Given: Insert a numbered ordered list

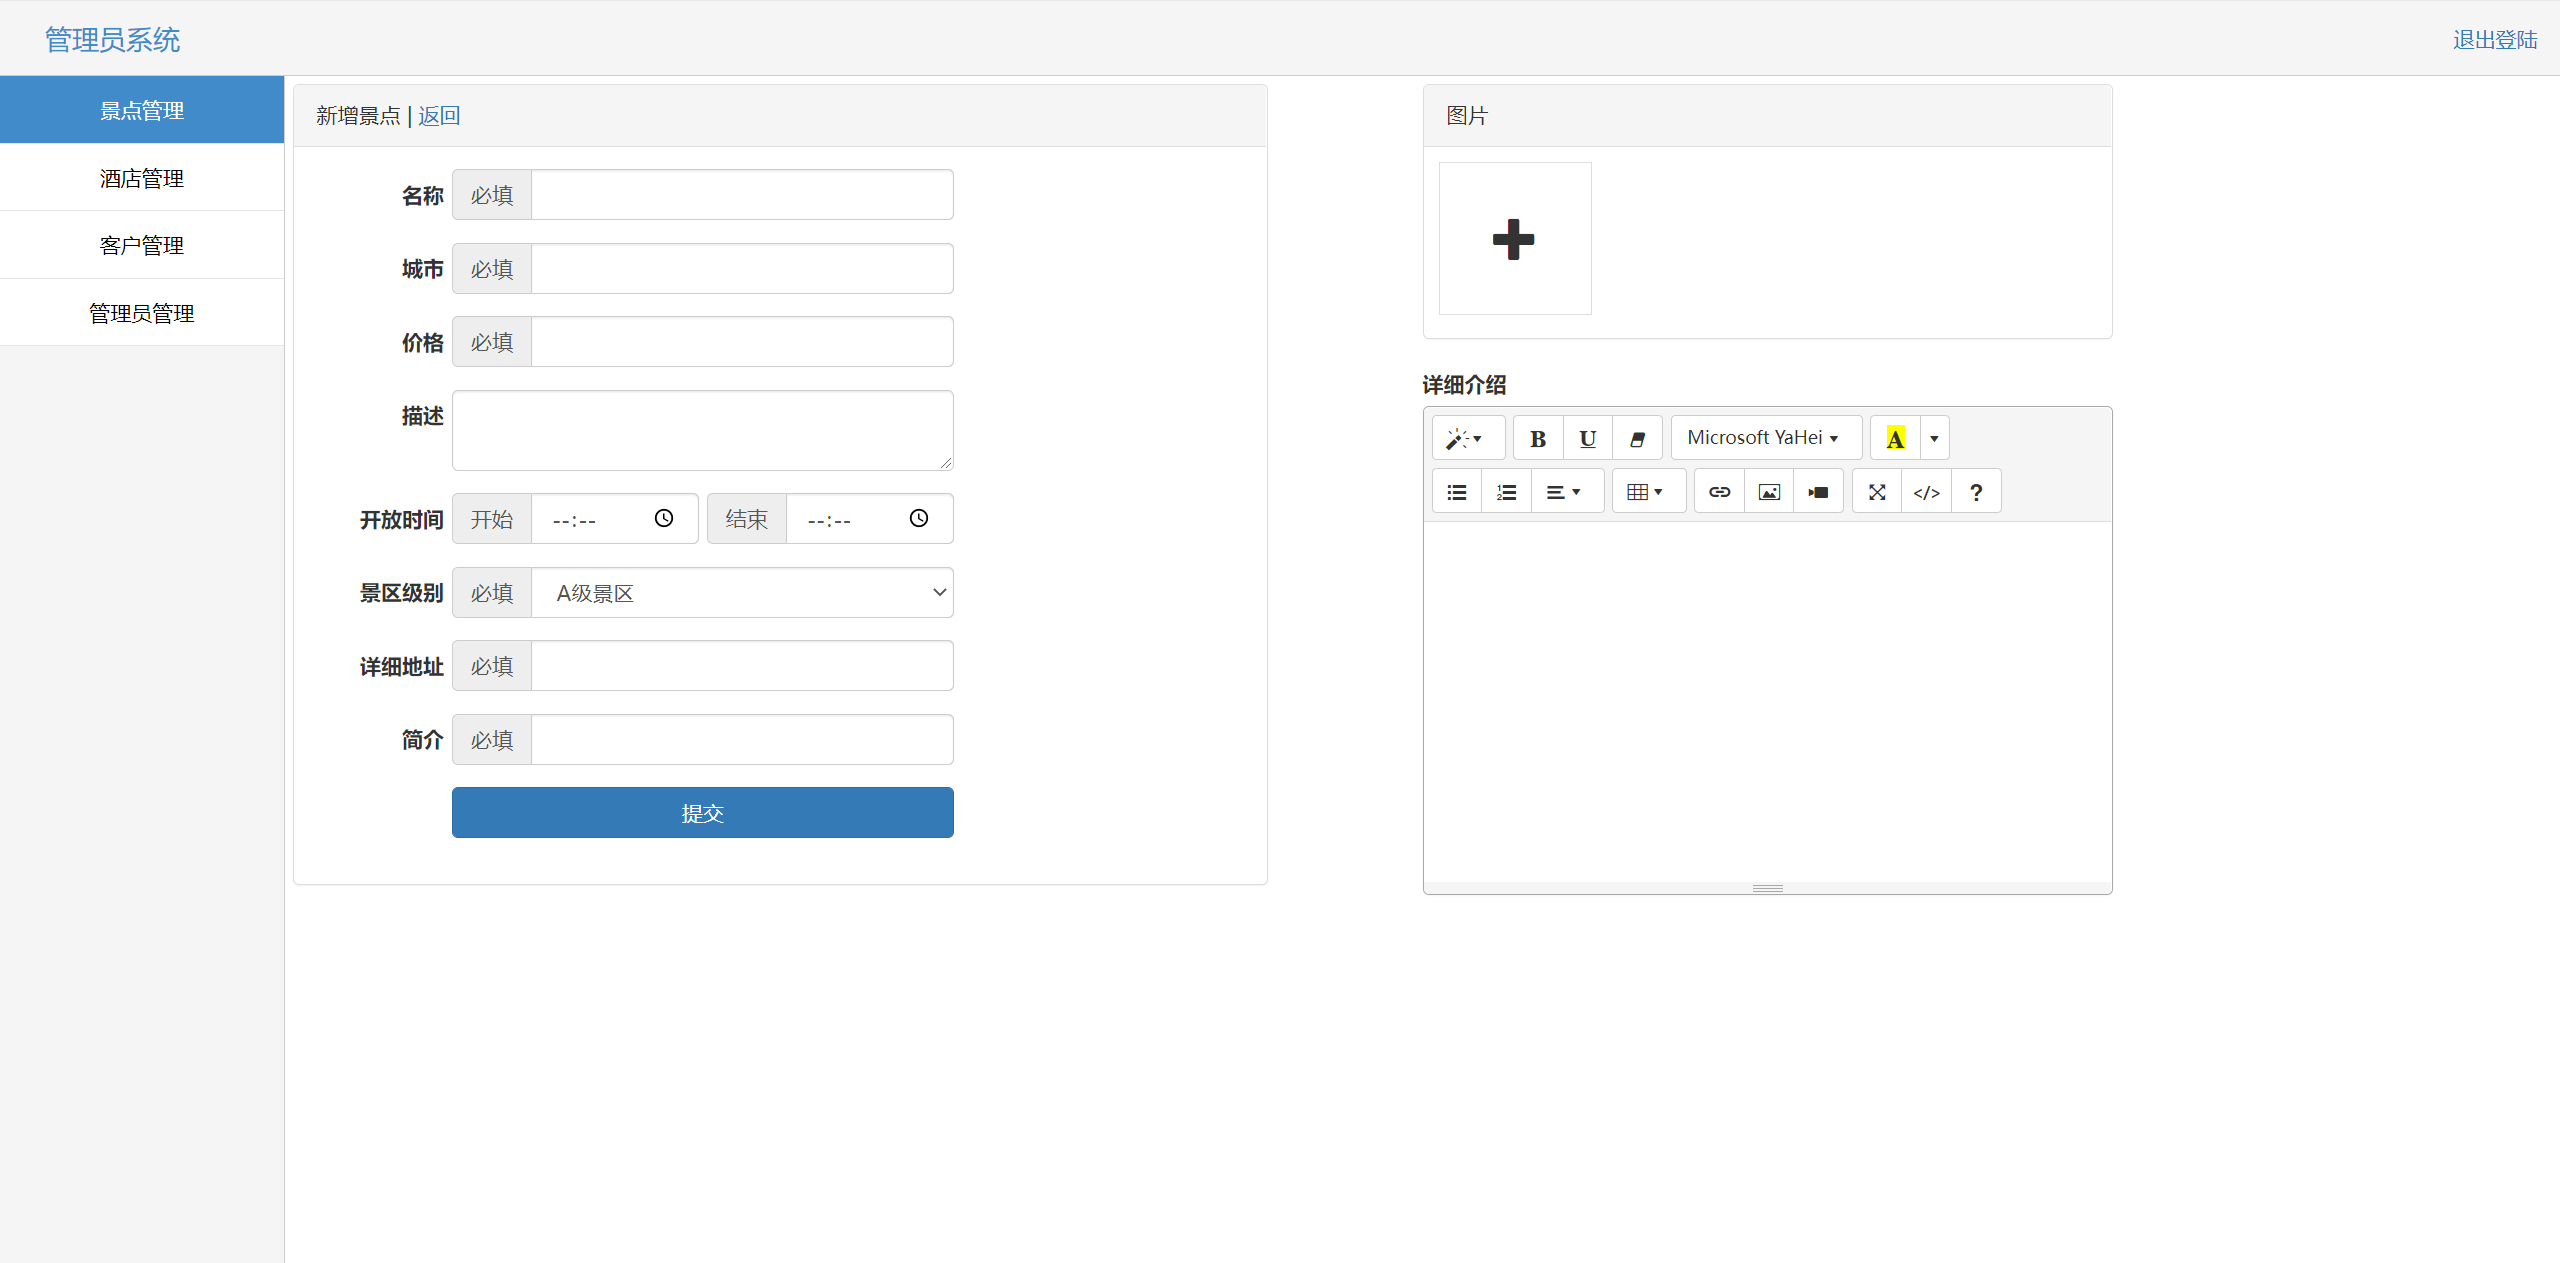Looking at the screenshot, I should pyautogui.click(x=1506, y=492).
